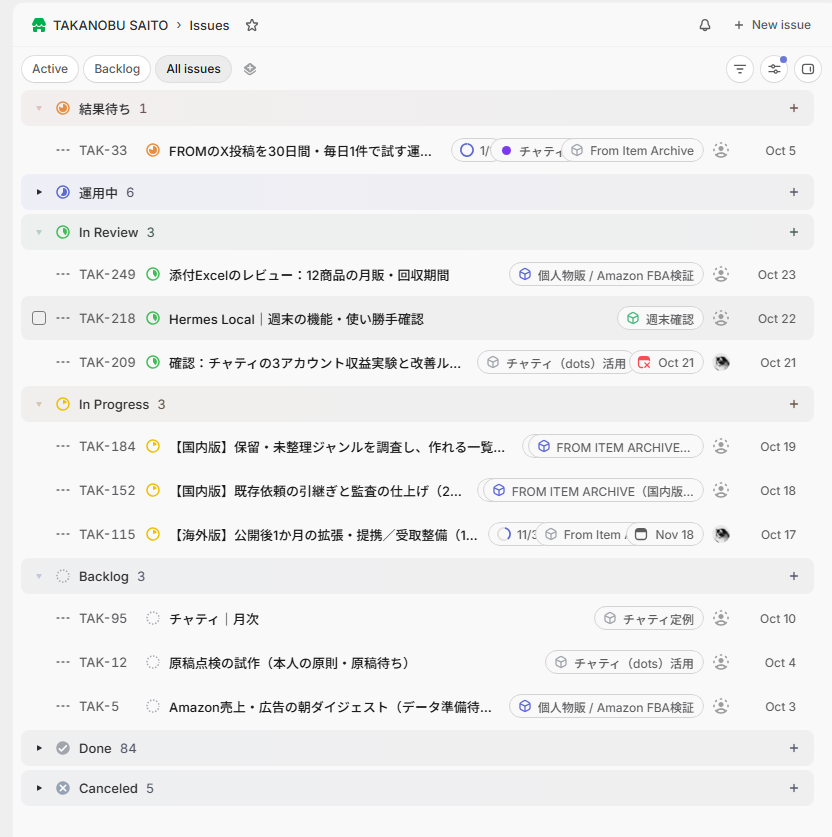
Task: Open TAKANOBU SAITO breadcrumb link
Action: (110, 25)
